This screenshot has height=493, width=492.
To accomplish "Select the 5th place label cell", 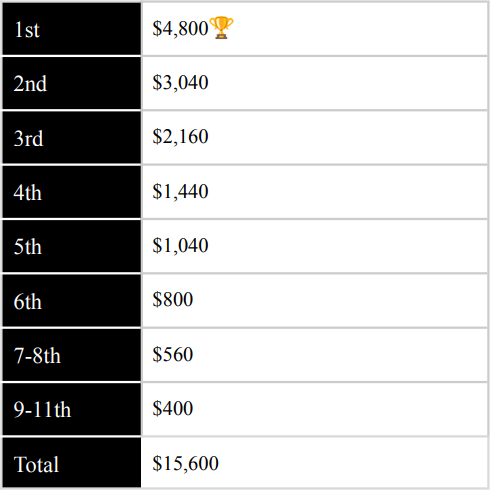I will click(72, 247).
